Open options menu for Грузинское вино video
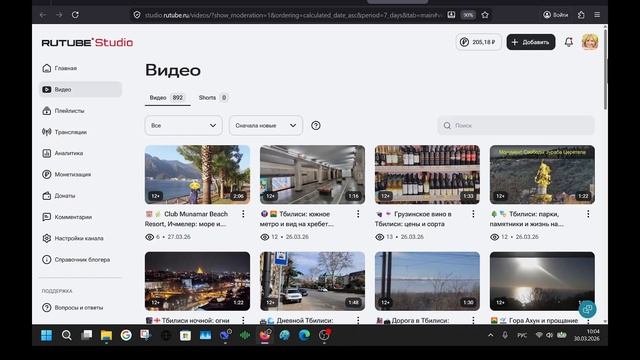Viewport: 640px width, 360px height. click(473, 214)
